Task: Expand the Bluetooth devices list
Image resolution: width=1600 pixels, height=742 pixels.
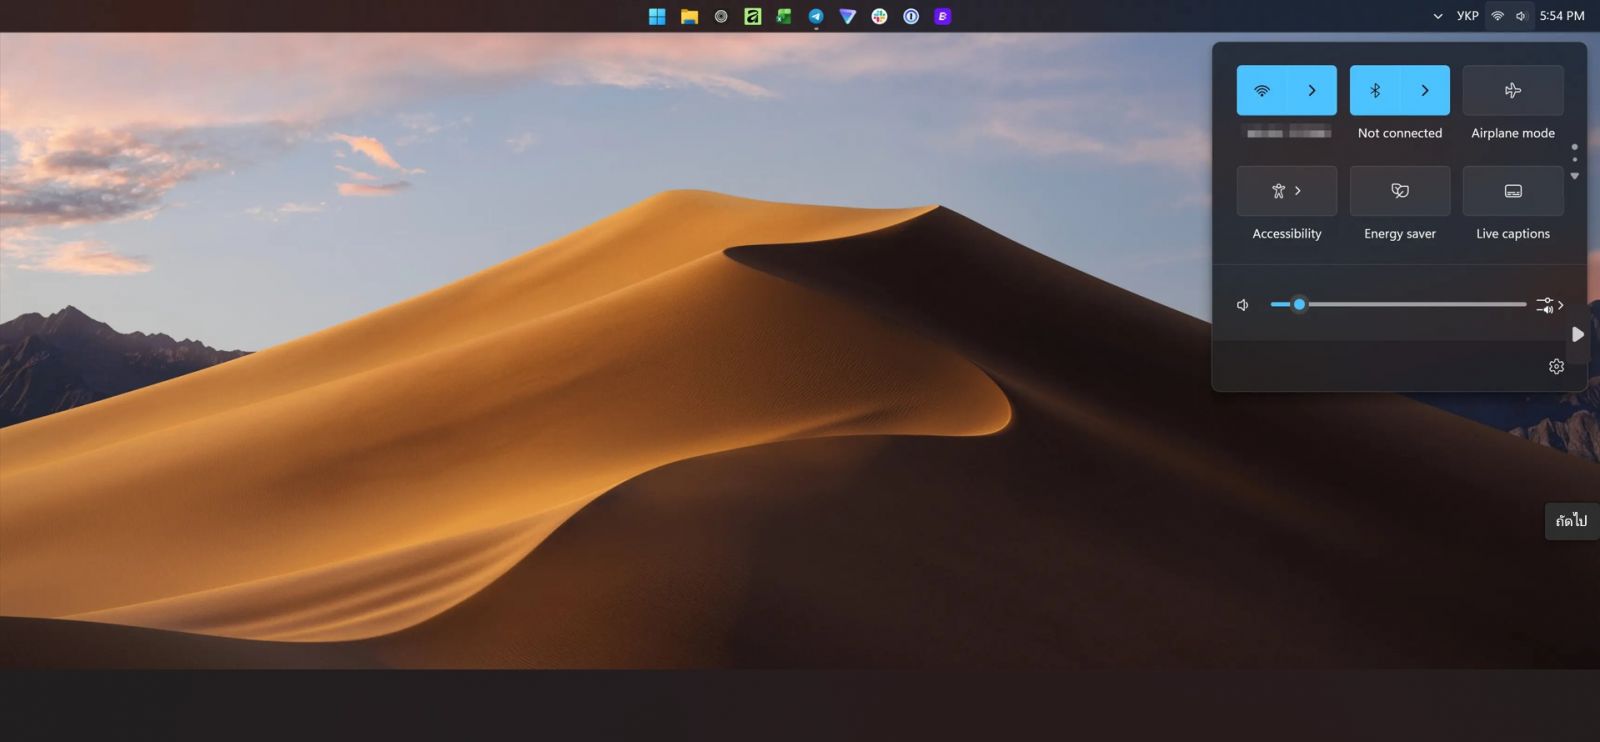Action: [x=1425, y=90]
